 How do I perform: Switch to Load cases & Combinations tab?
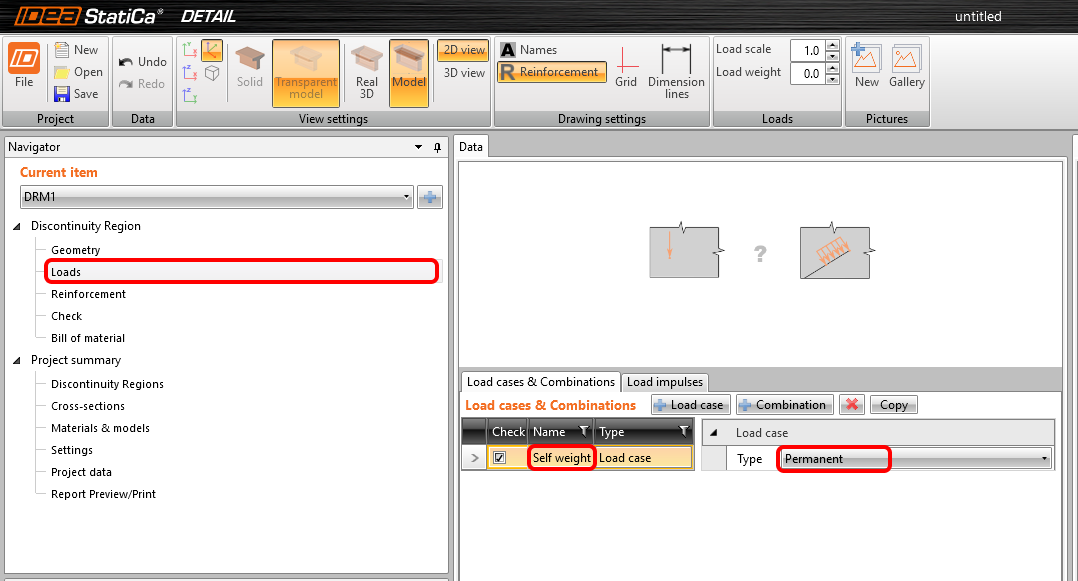[x=540, y=382]
